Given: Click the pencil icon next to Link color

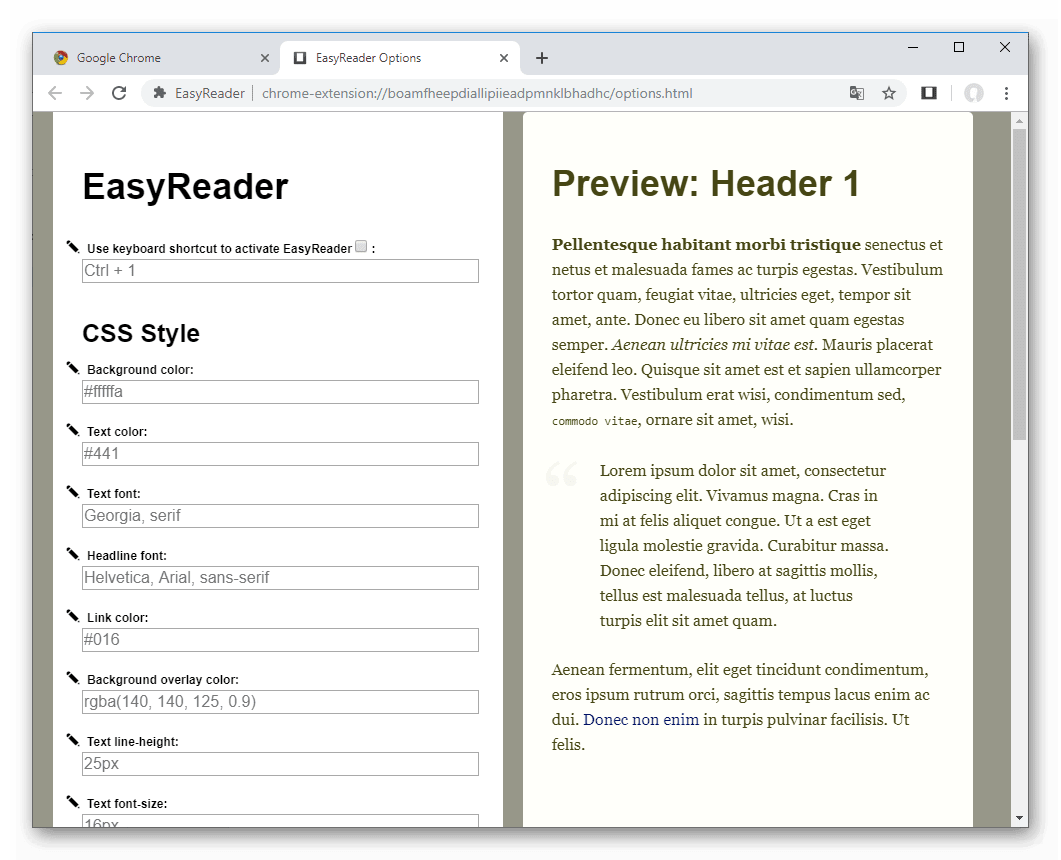Looking at the screenshot, I should [73, 616].
